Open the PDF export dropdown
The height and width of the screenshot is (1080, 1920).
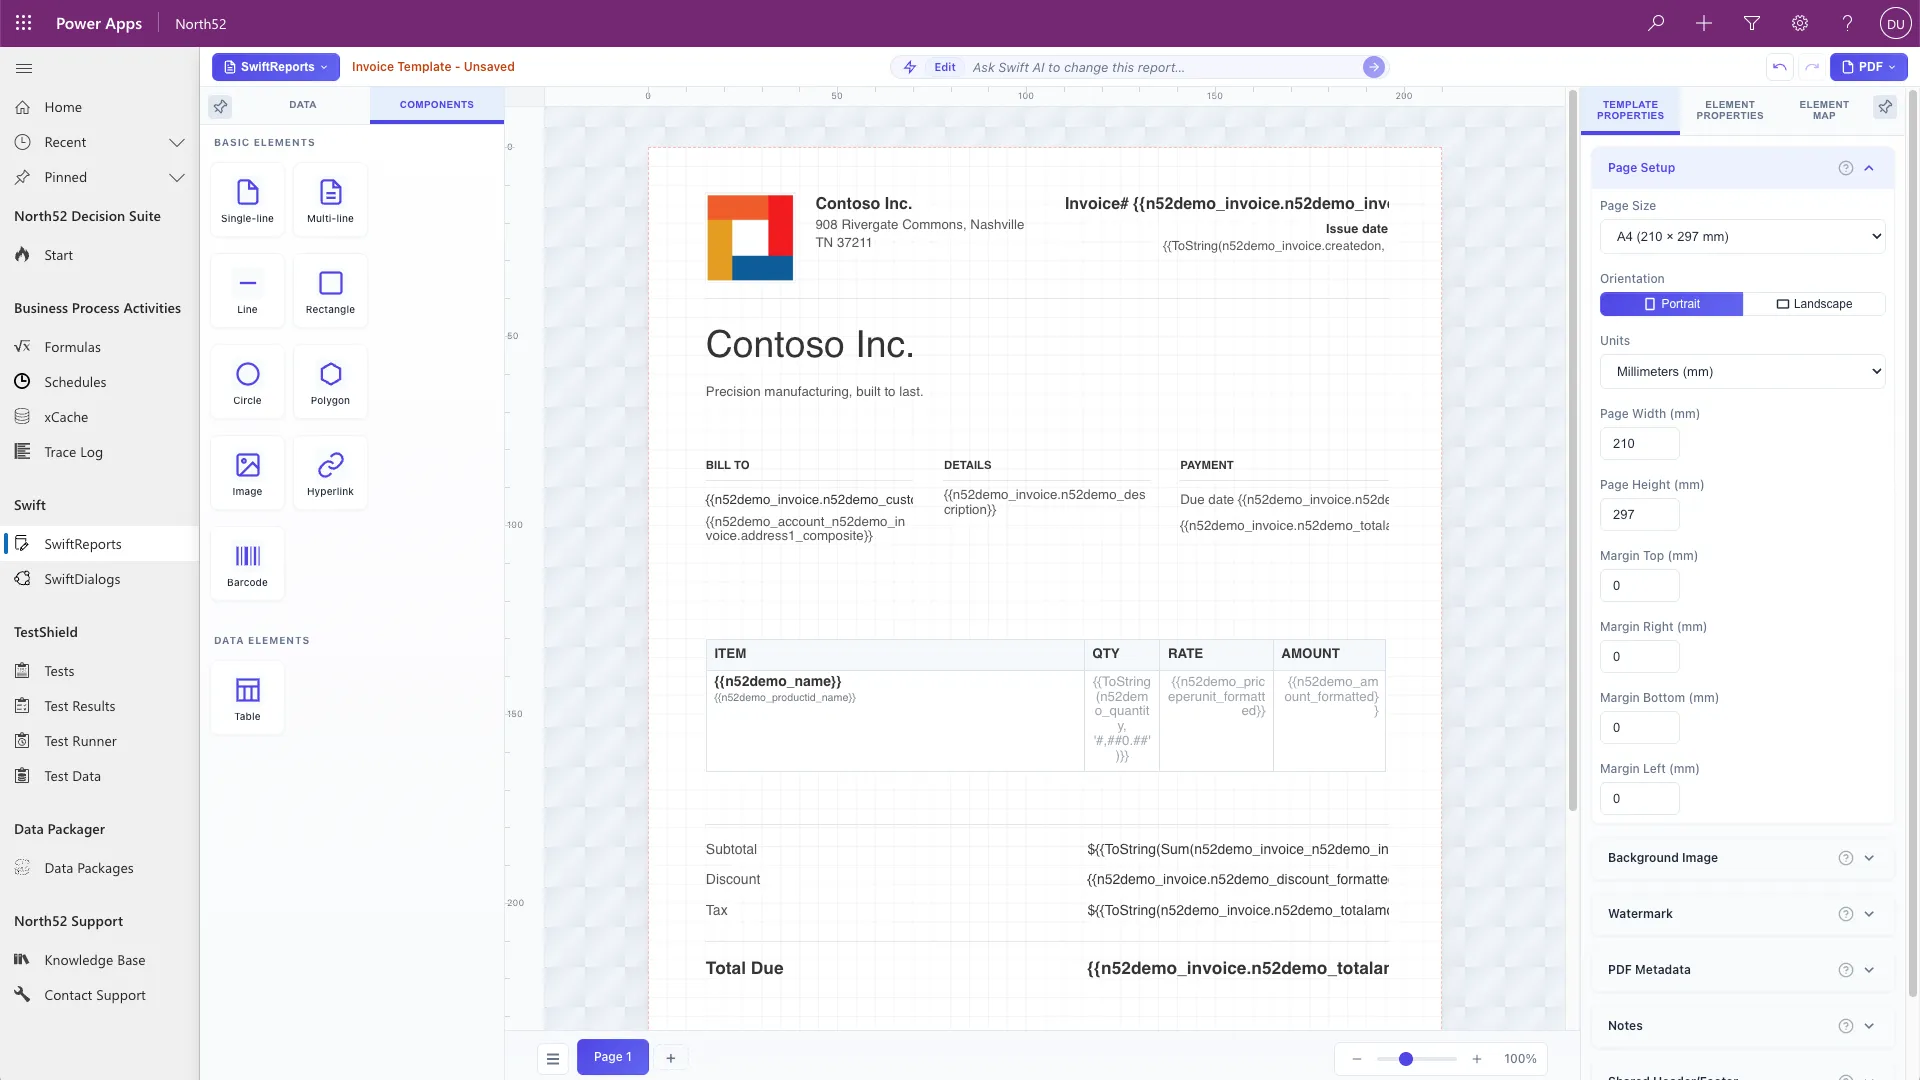pyautogui.click(x=1868, y=67)
